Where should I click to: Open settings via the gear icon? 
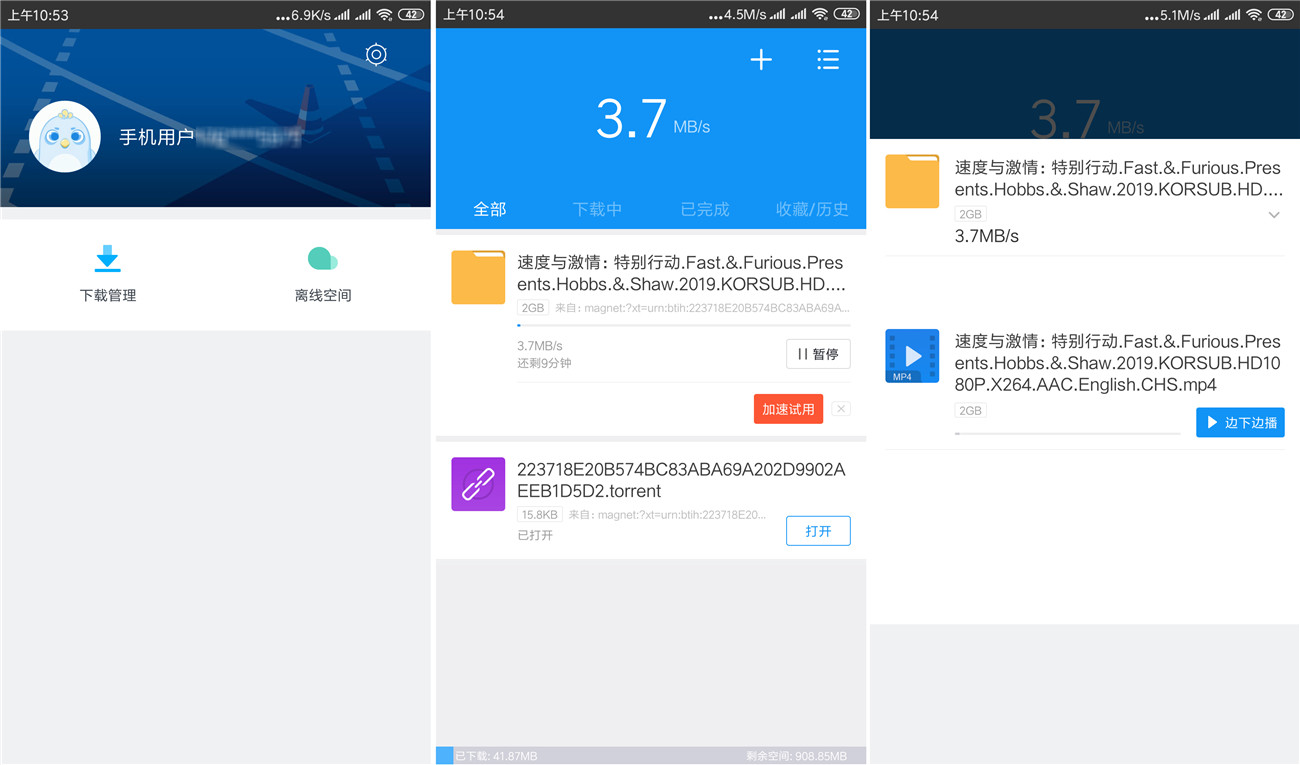point(376,55)
